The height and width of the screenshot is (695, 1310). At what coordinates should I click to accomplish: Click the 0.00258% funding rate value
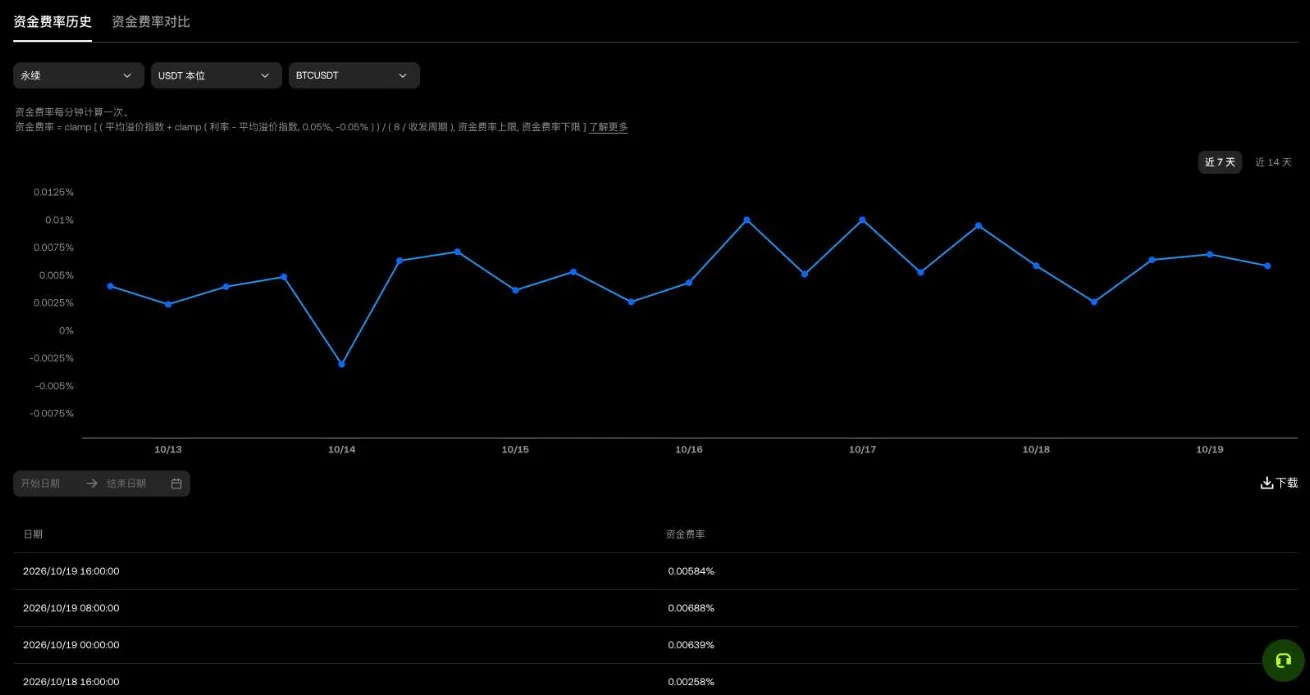(x=691, y=682)
